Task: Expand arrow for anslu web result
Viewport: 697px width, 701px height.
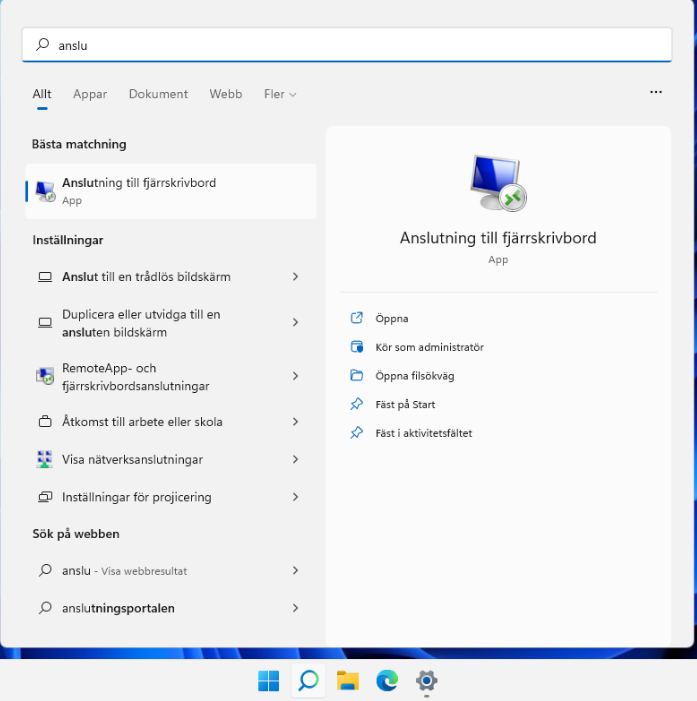Action: pos(295,570)
